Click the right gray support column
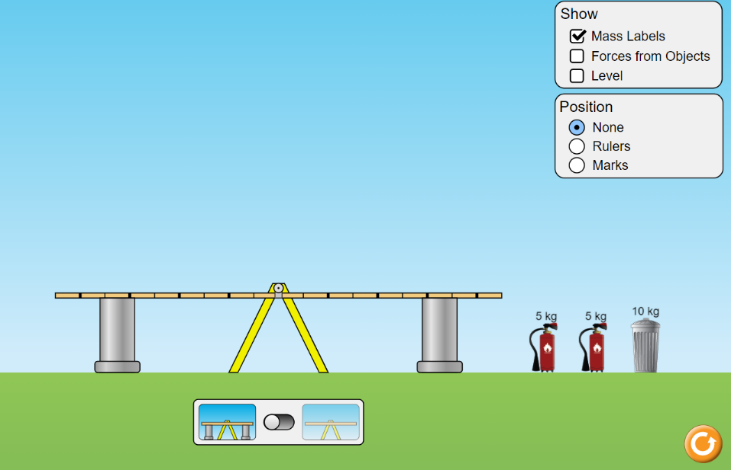731x470 pixels. [440, 335]
